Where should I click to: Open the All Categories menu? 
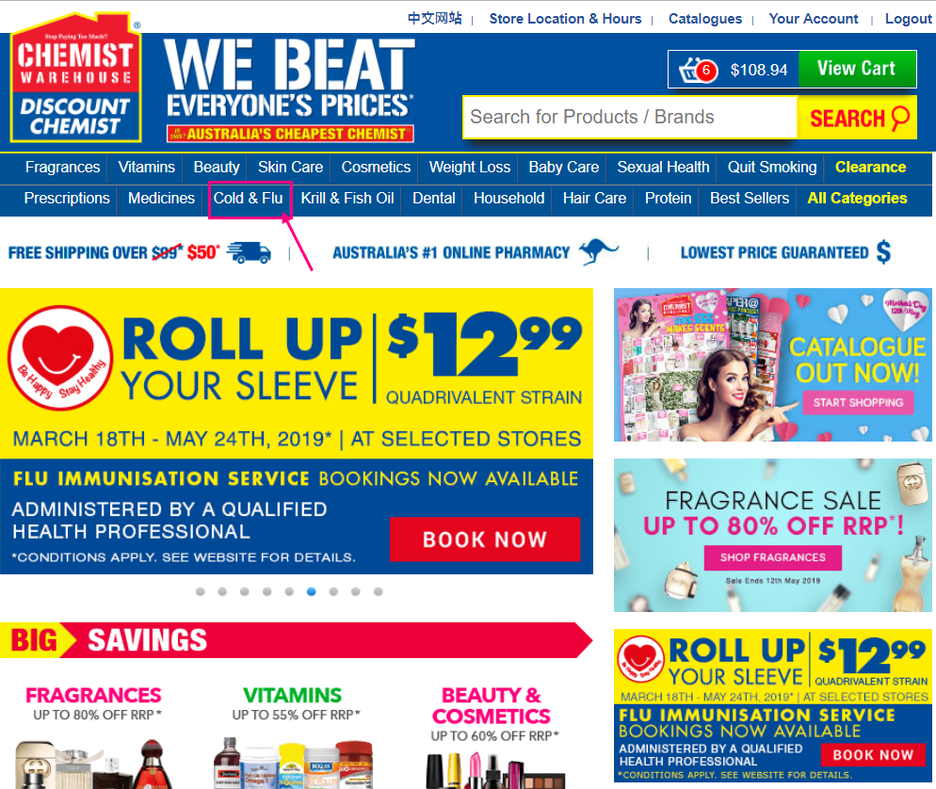click(x=857, y=198)
